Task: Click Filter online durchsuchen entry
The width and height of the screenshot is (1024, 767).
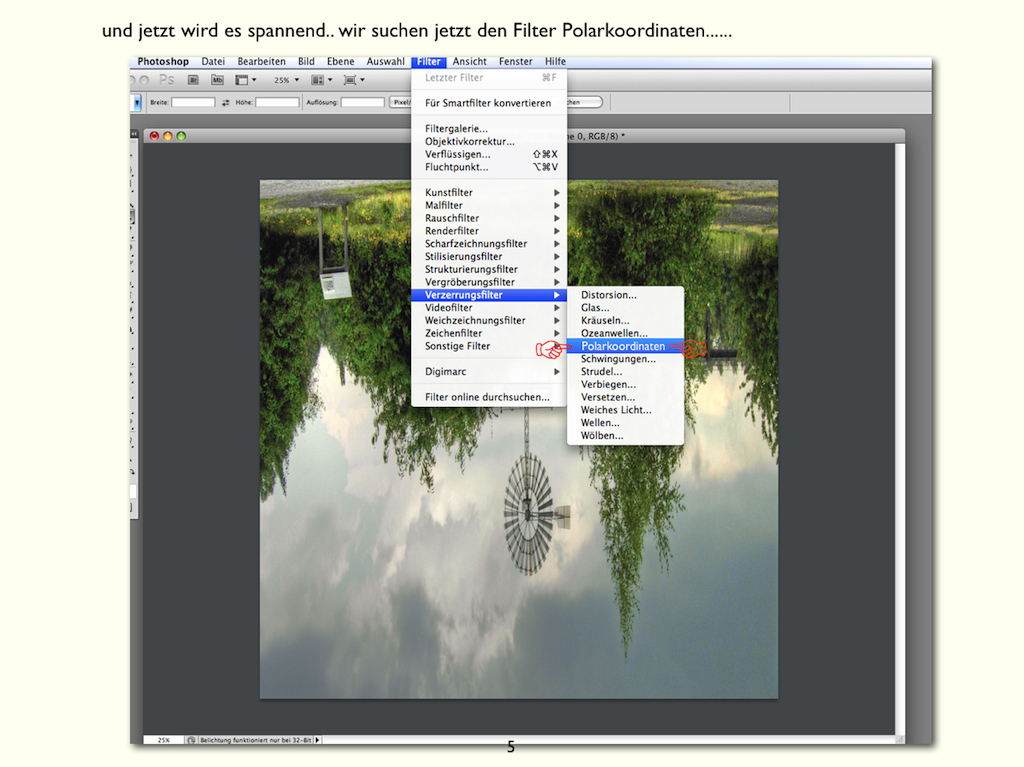Action: 487,397
